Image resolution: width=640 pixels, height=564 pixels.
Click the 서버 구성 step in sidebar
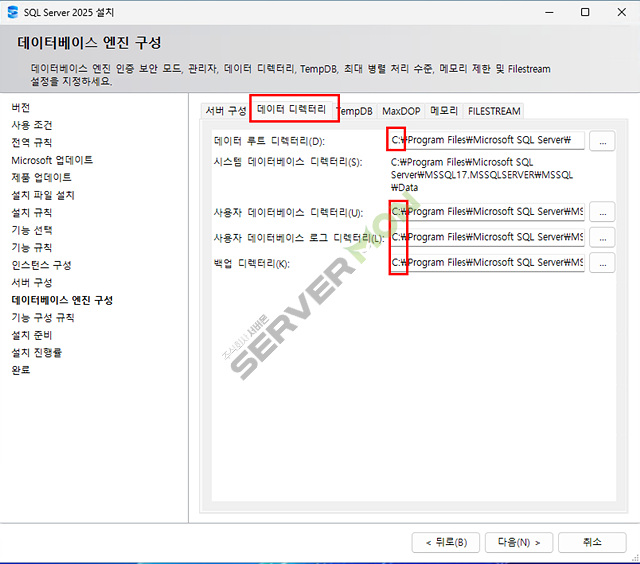tap(32, 282)
